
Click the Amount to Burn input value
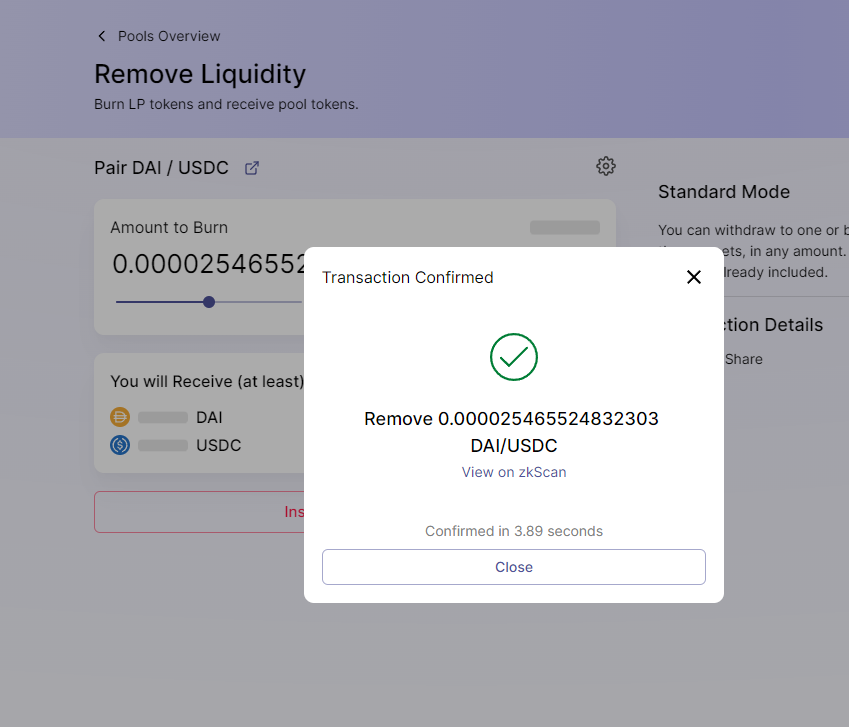(208, 264)
